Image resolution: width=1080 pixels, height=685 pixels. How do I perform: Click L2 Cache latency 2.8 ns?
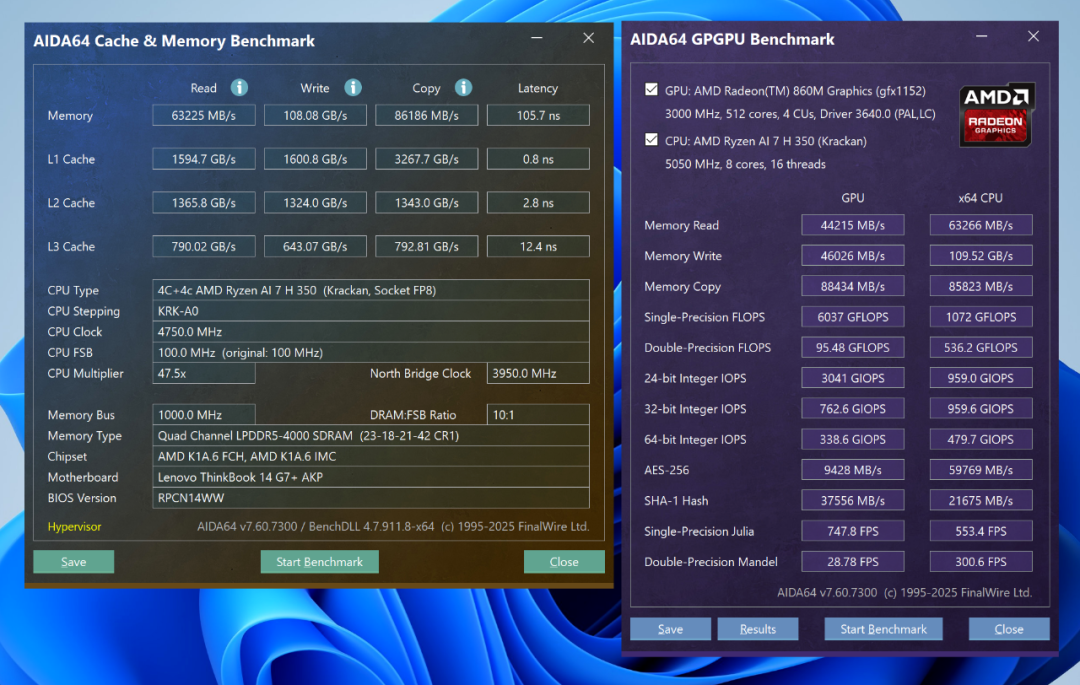[538, 202]
